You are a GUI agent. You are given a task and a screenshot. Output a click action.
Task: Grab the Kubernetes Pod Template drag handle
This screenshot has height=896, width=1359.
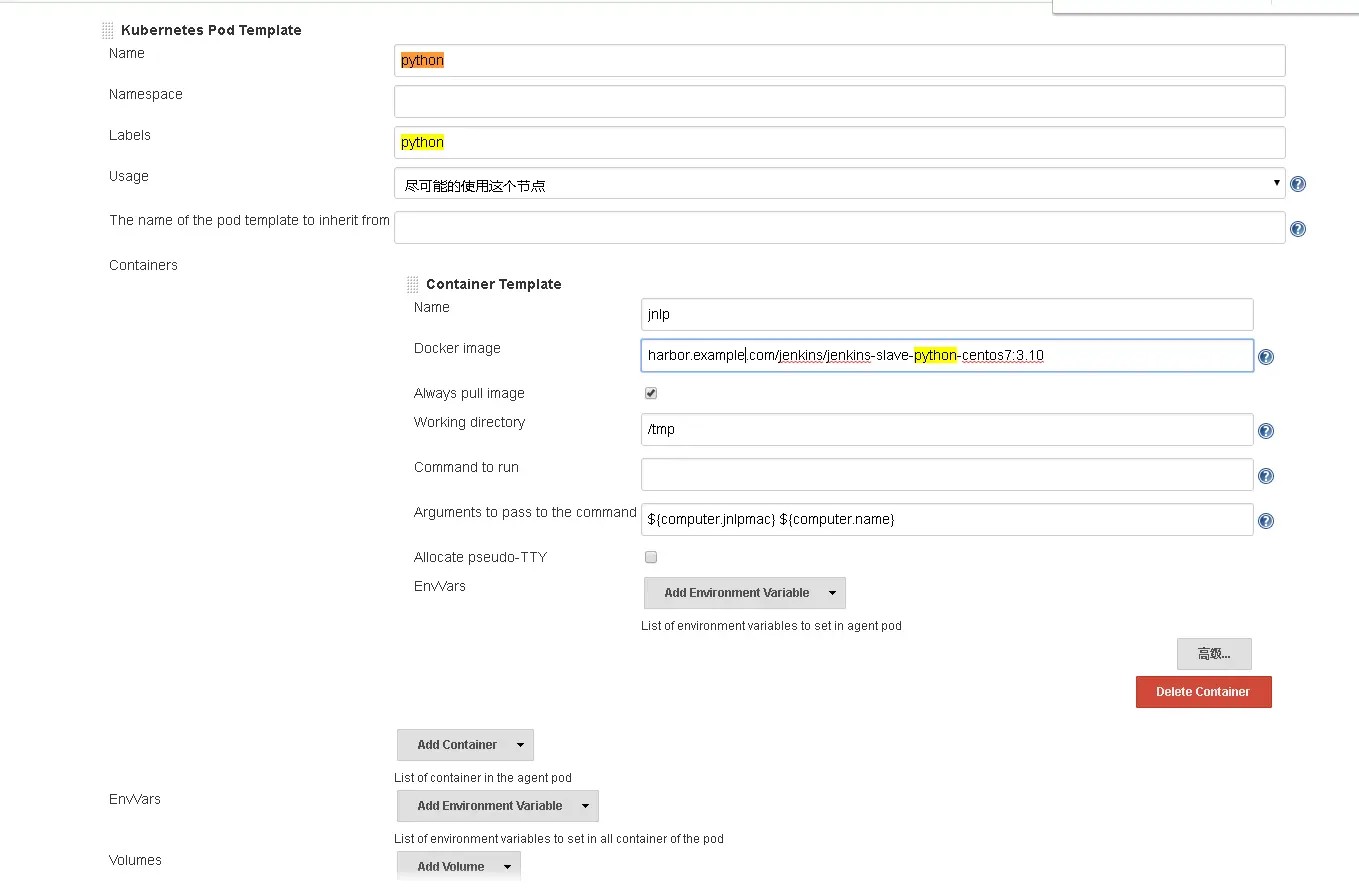(107, 31)
